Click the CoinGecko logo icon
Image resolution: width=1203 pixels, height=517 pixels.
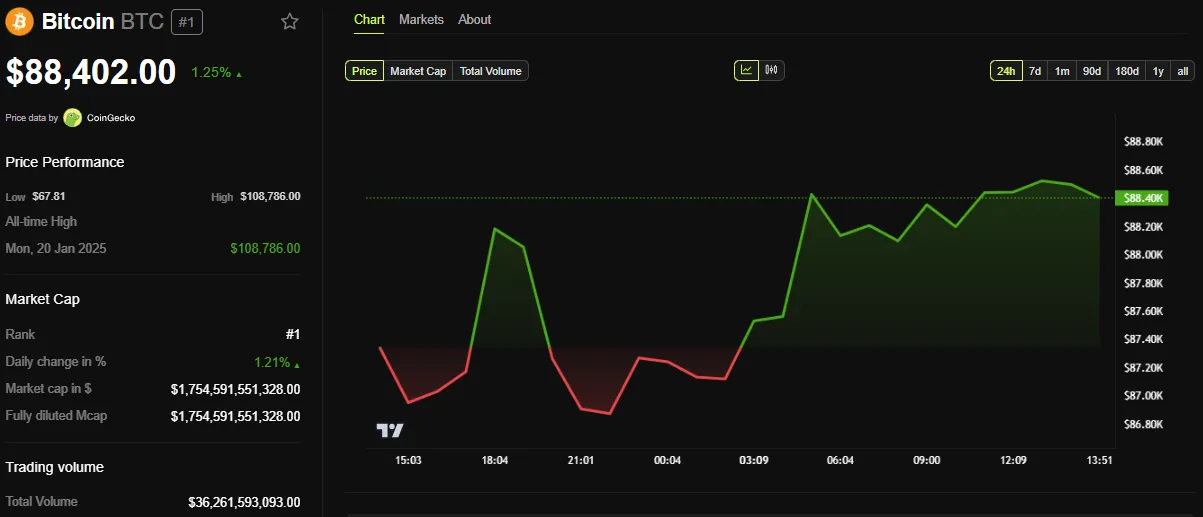(72, 118)
